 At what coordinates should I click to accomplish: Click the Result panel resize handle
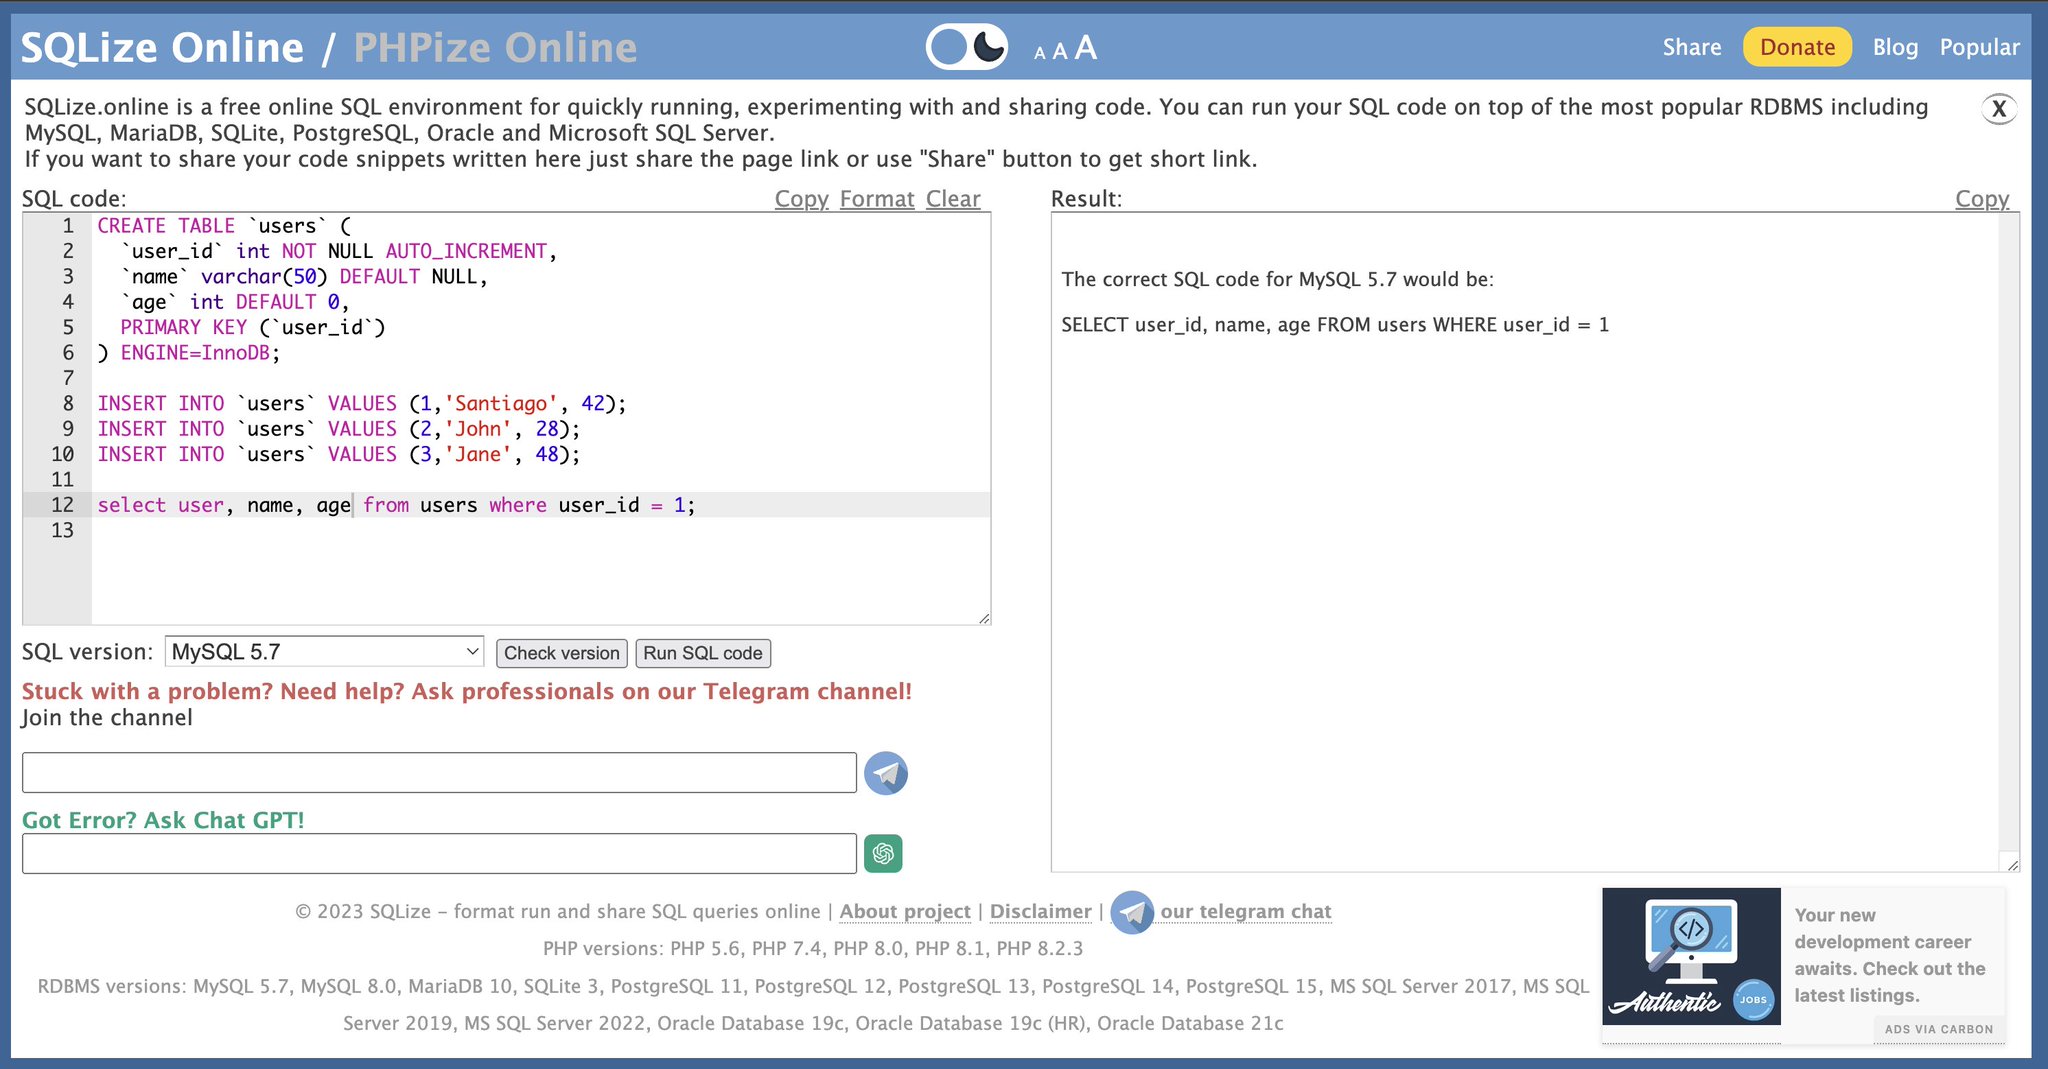2012,864
